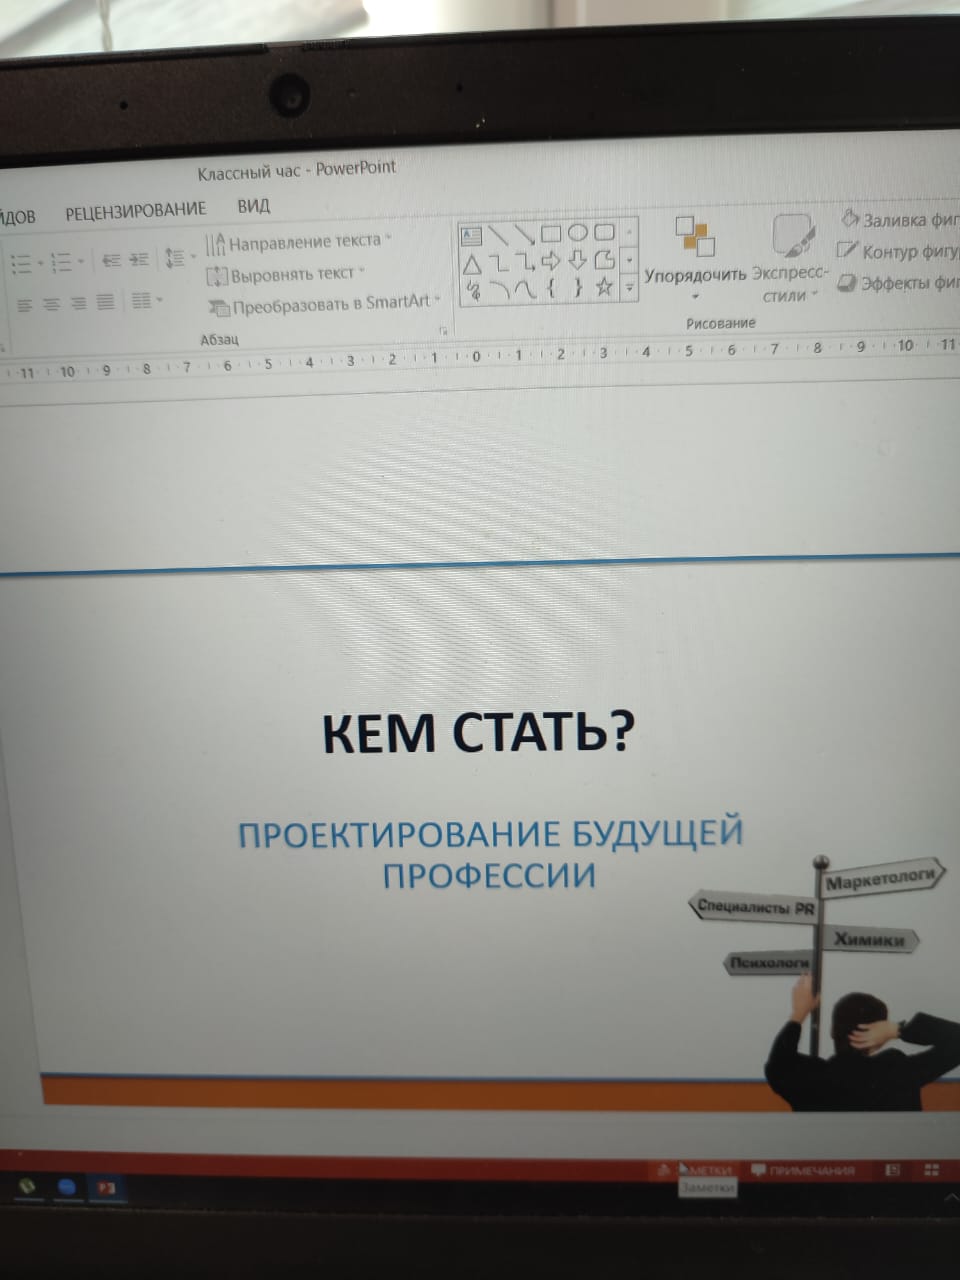Click PowerPoint icon in the taskbar
Screen dimensions: 960x1280
(106, 1188)
